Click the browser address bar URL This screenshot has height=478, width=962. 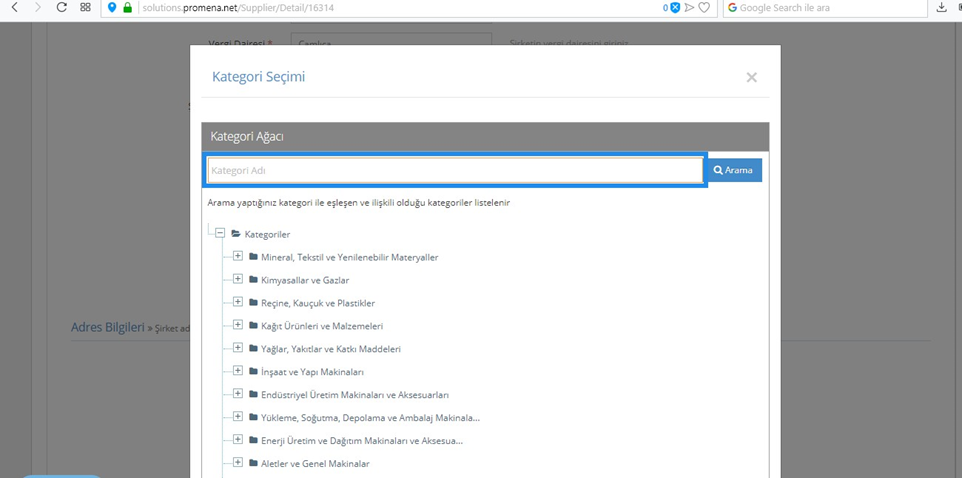pyautogui.click(x=238, y=8)
